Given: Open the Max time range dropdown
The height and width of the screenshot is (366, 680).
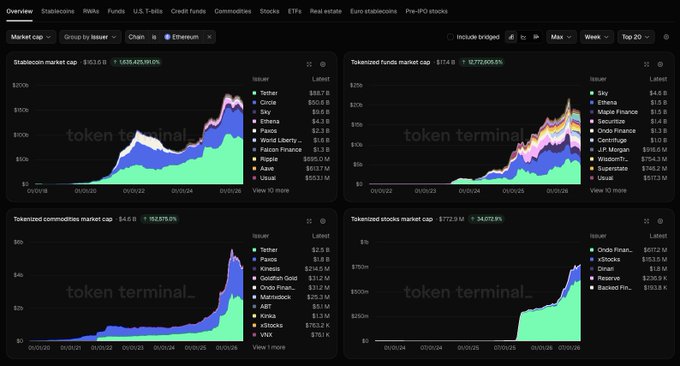Looking at the screenshot, I should tap(562, 37).
